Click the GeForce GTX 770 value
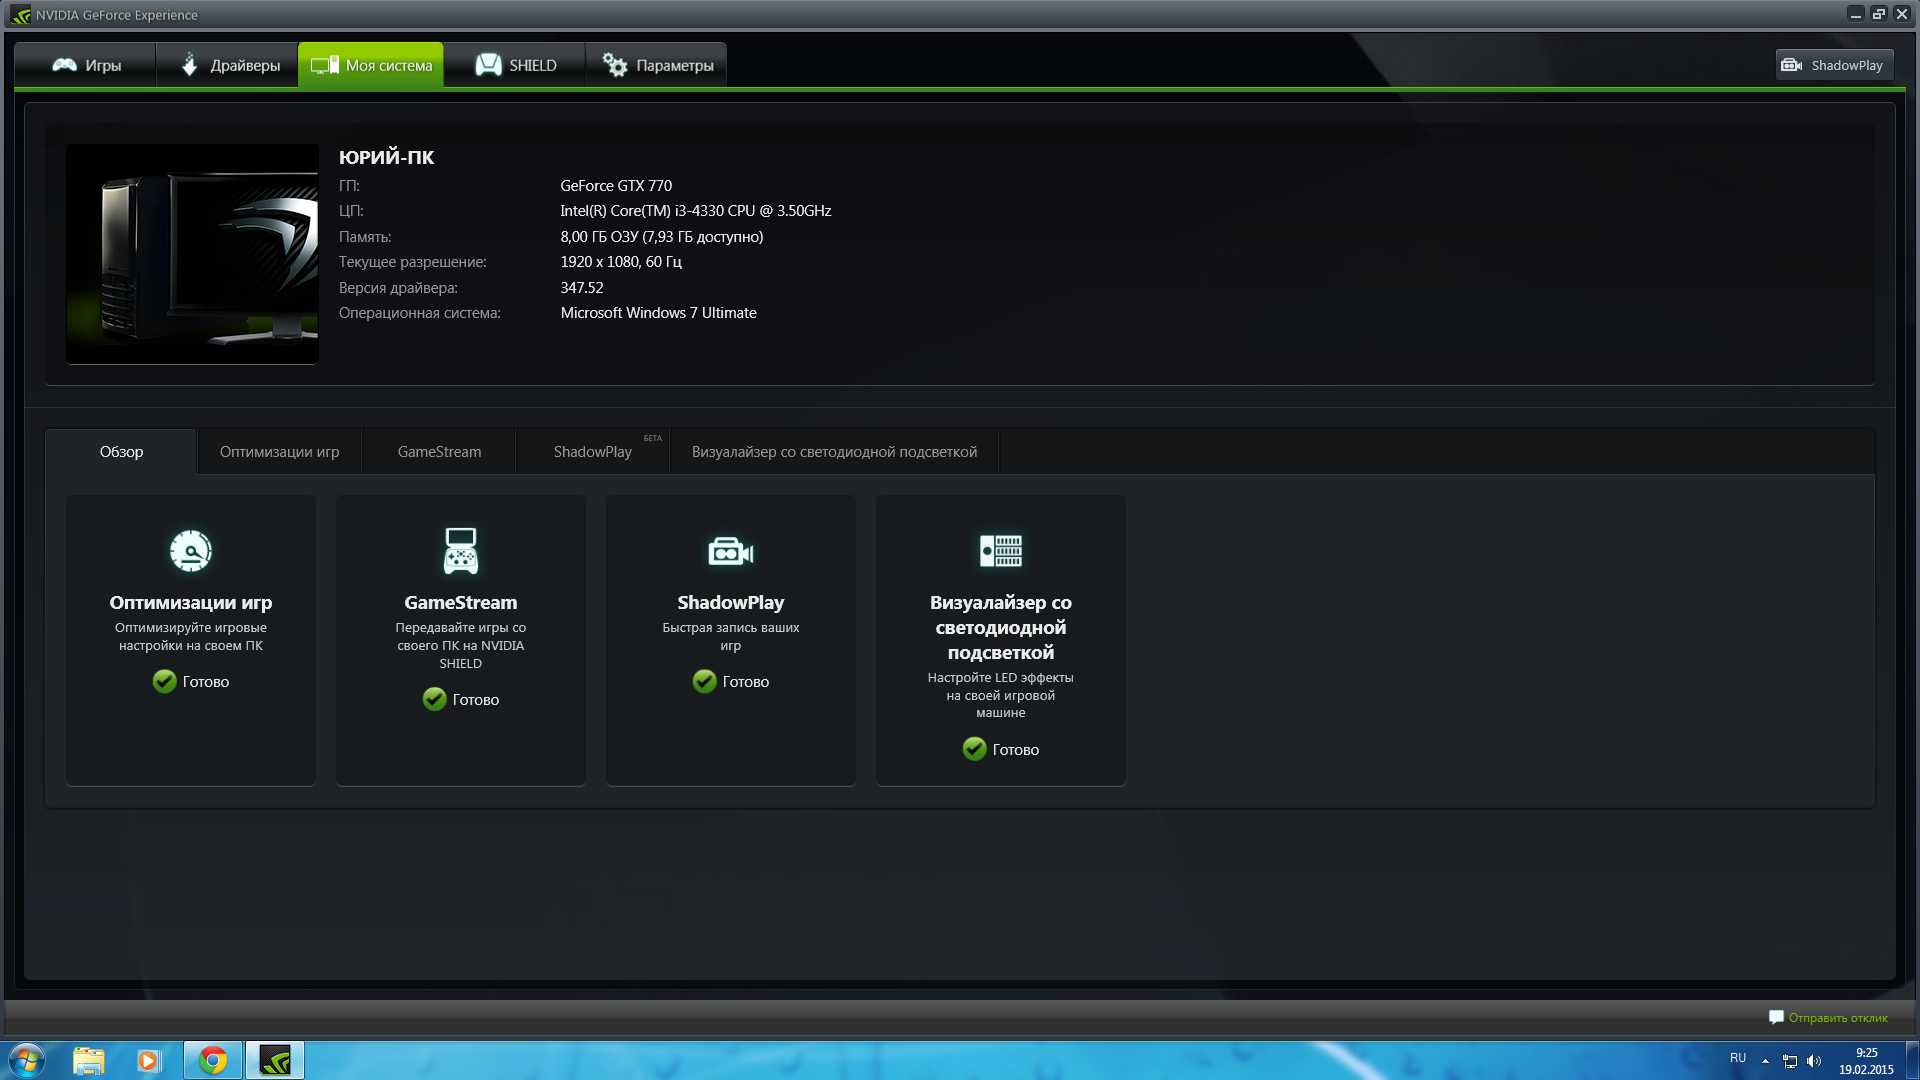This screenshot has width=1920, height=1080. click(616, 186)
